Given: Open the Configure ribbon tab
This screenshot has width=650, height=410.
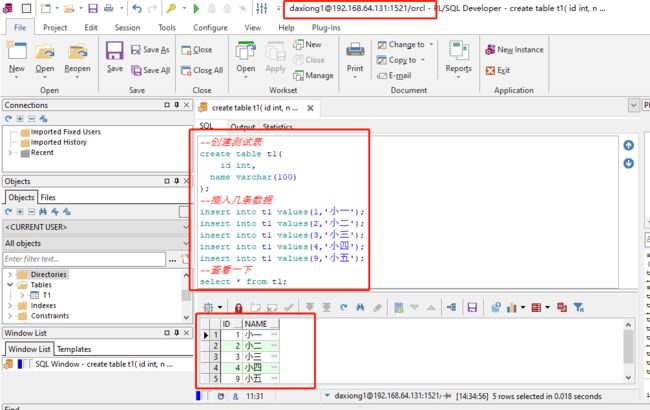Looking at the screenshot, I should (210, 27).
